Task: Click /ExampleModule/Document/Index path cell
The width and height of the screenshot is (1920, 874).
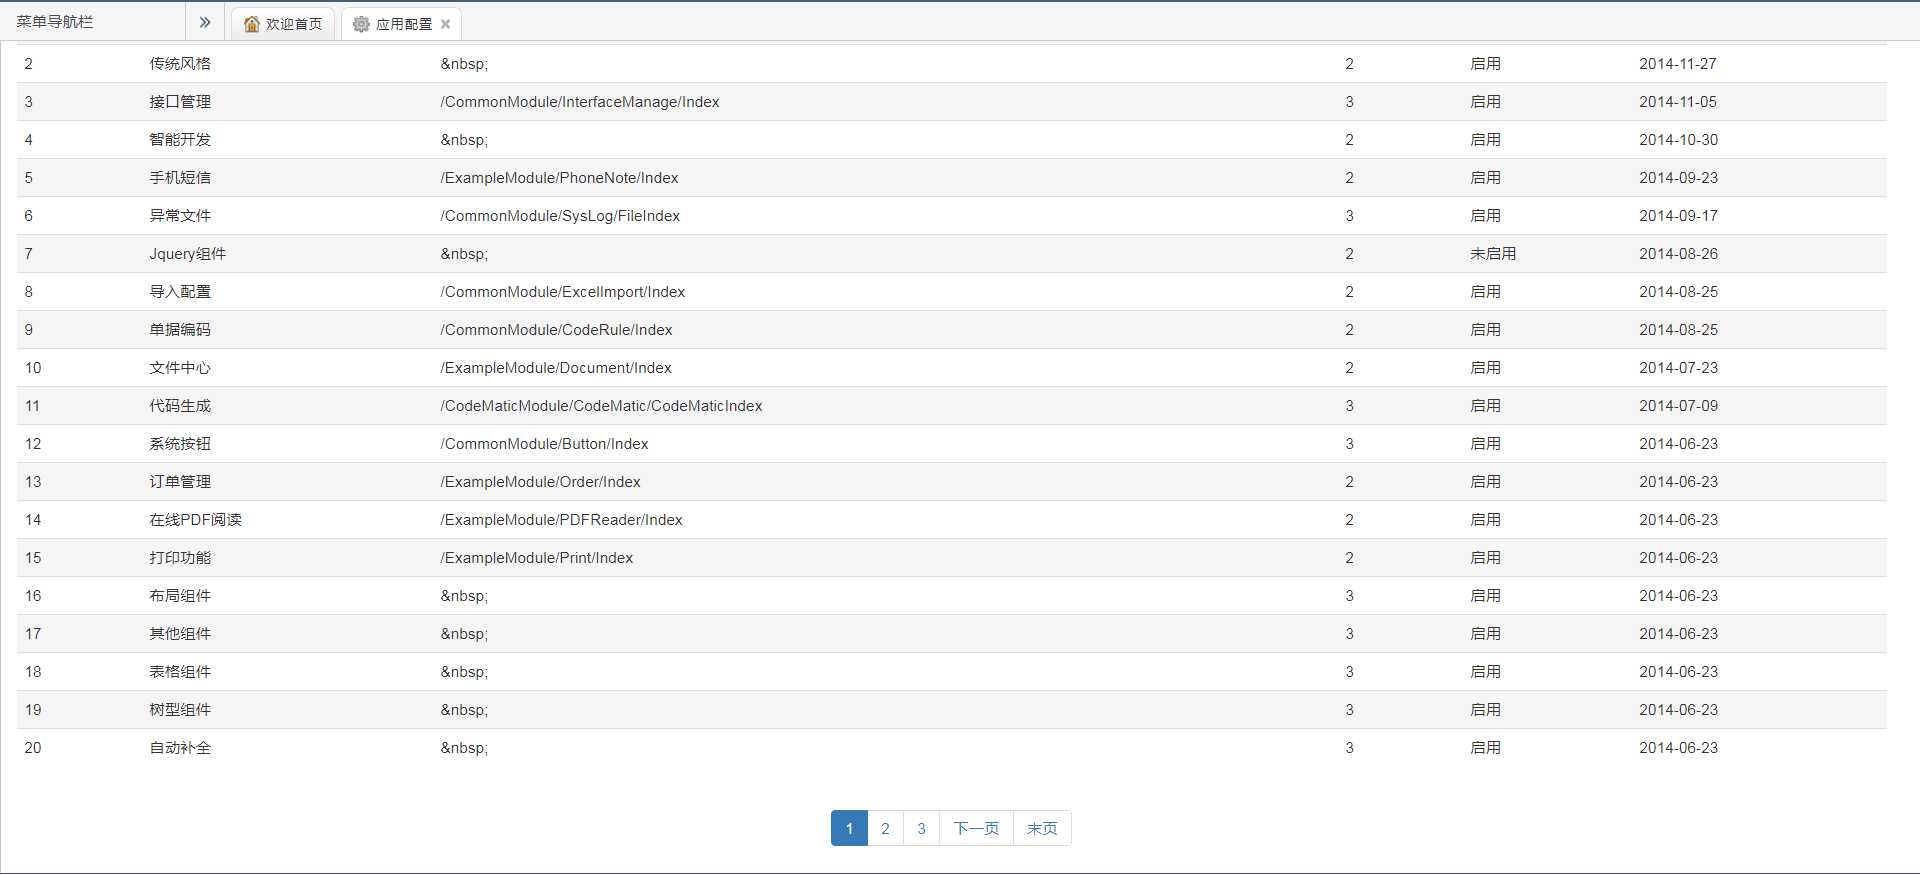Action: (x=556, y=368)
